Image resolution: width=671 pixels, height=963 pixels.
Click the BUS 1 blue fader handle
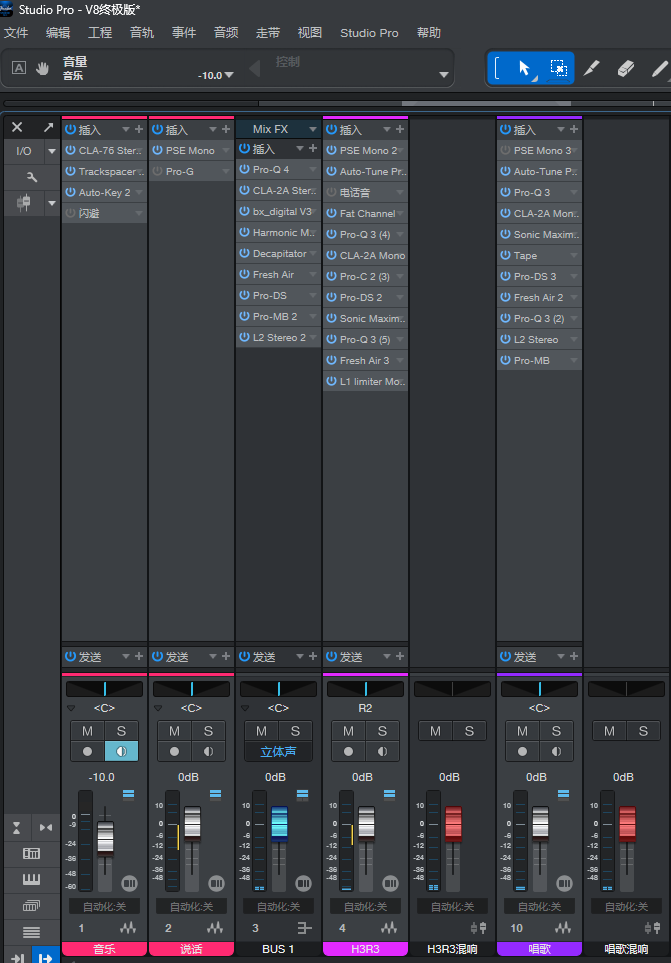pyautogui.click(x=279, y=823)
